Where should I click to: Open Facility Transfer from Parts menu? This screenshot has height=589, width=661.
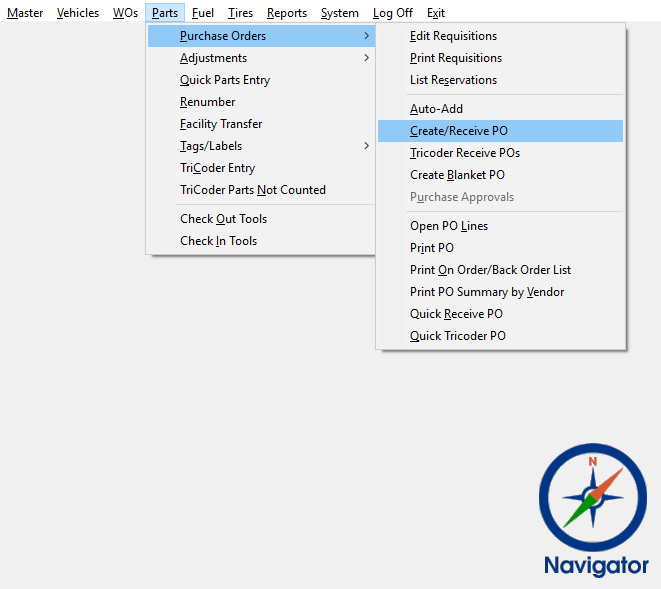coord(221,124)
